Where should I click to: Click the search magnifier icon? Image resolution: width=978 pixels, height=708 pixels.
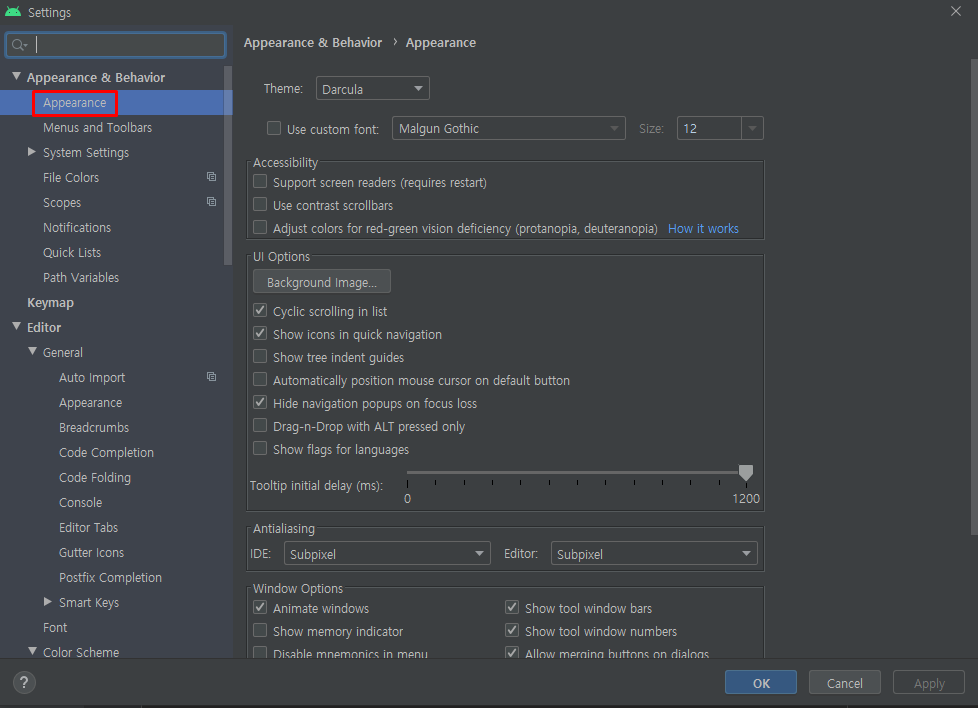pos(19,45)
